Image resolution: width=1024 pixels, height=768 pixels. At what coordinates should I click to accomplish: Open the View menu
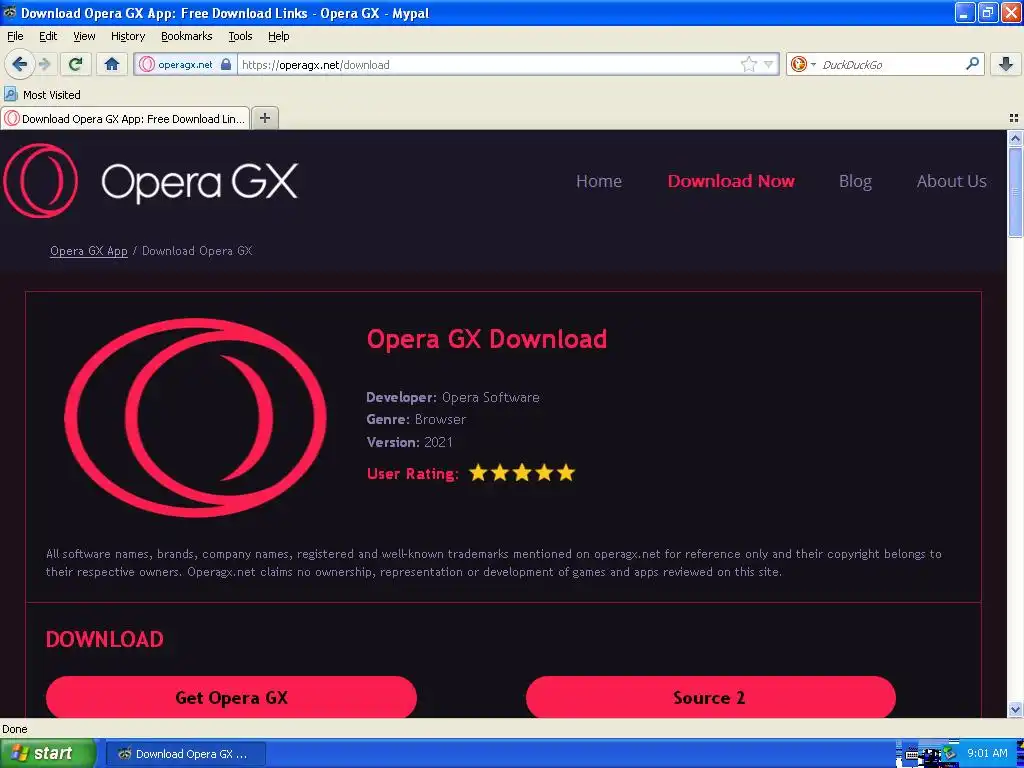(x=84, y=36)
